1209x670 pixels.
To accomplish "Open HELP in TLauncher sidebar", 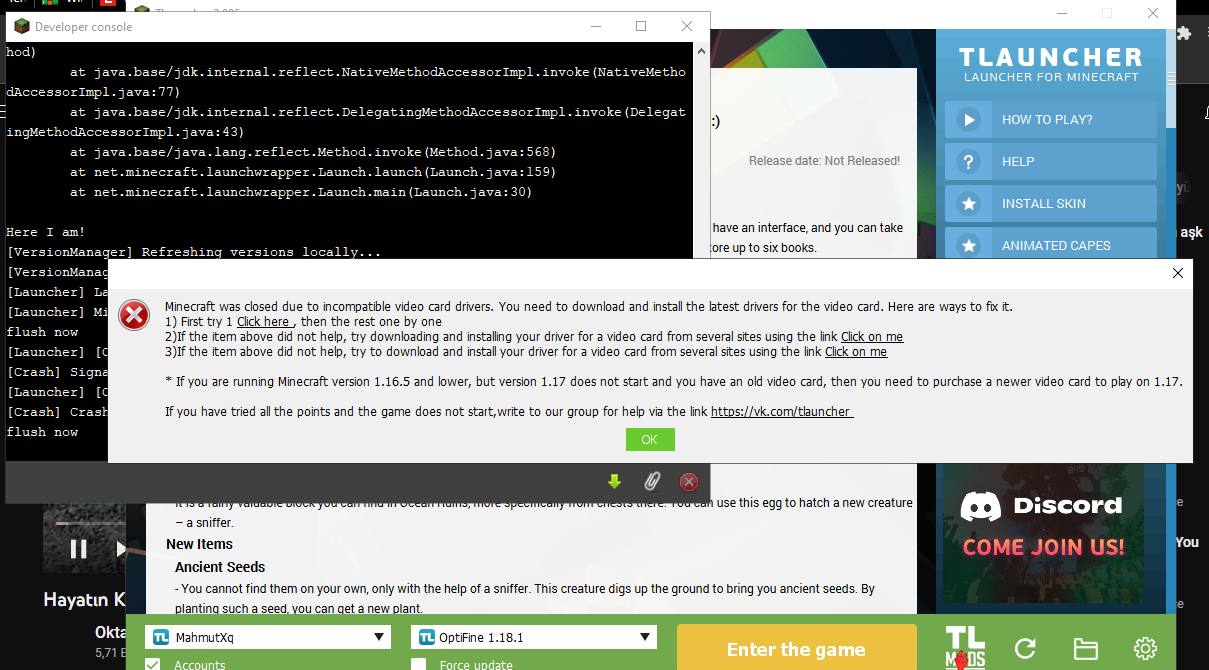I will pos(1051,162).
